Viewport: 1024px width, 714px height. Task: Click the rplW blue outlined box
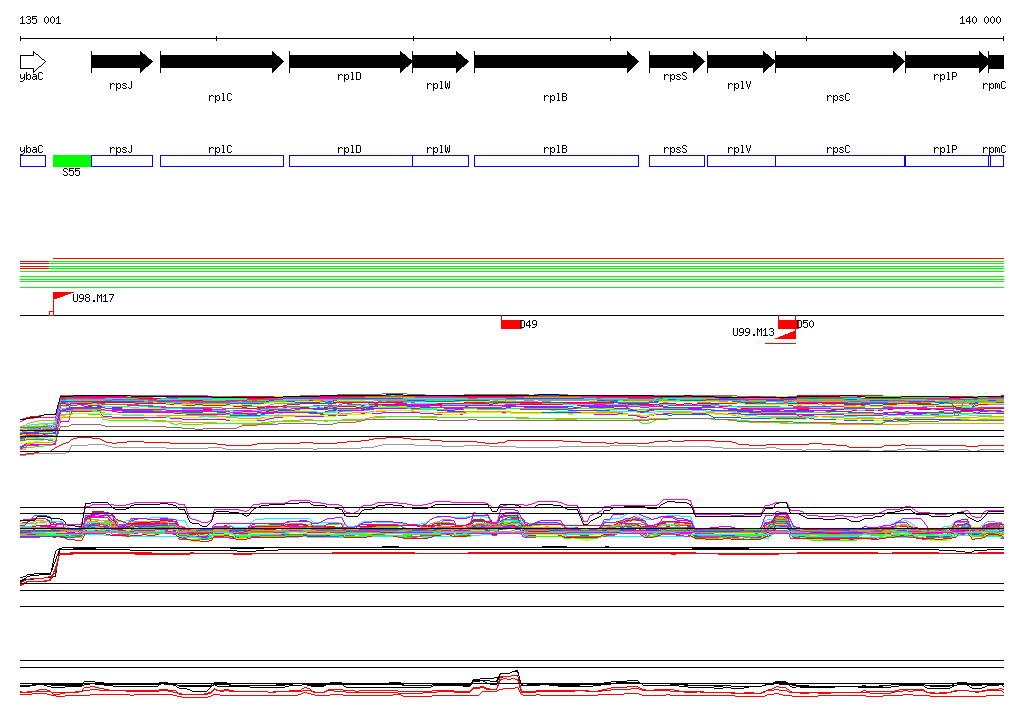click(441, 161)
